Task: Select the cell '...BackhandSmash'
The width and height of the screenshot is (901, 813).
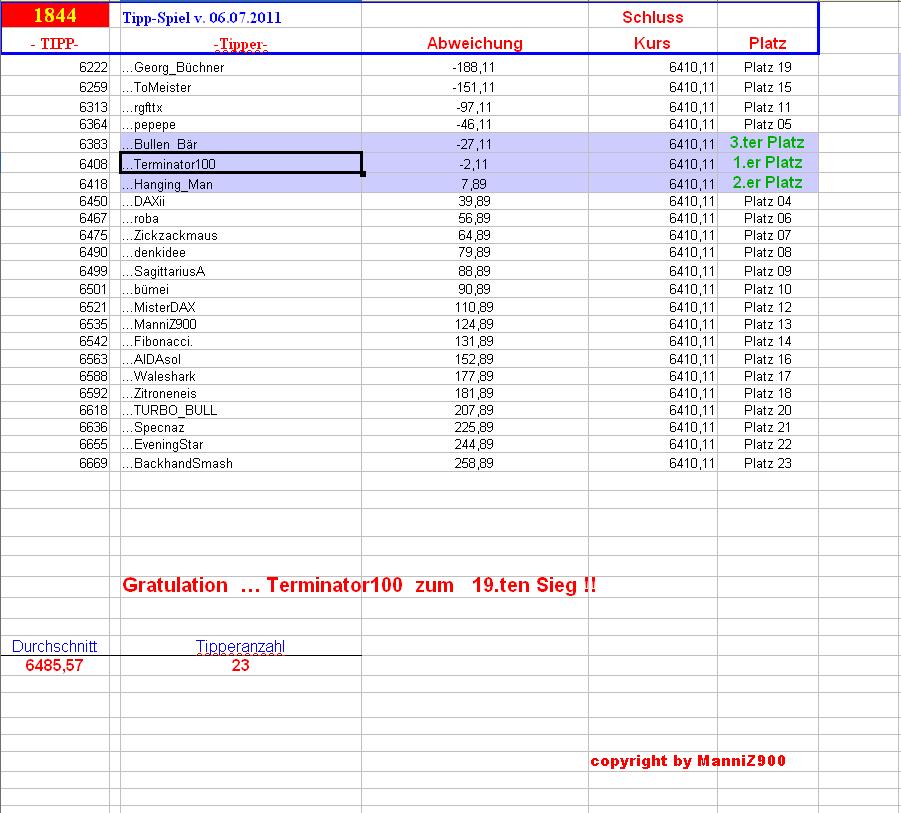Action: tap(241, 463)
